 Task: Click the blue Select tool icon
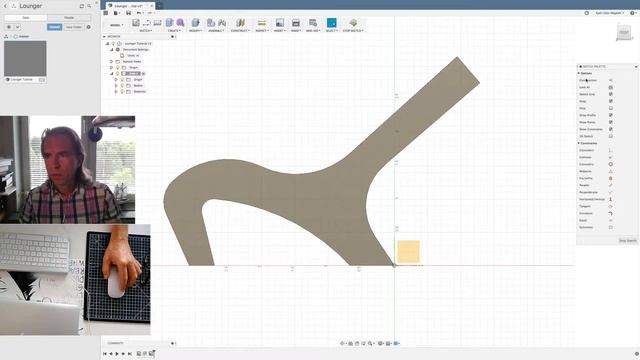(332, 23)
